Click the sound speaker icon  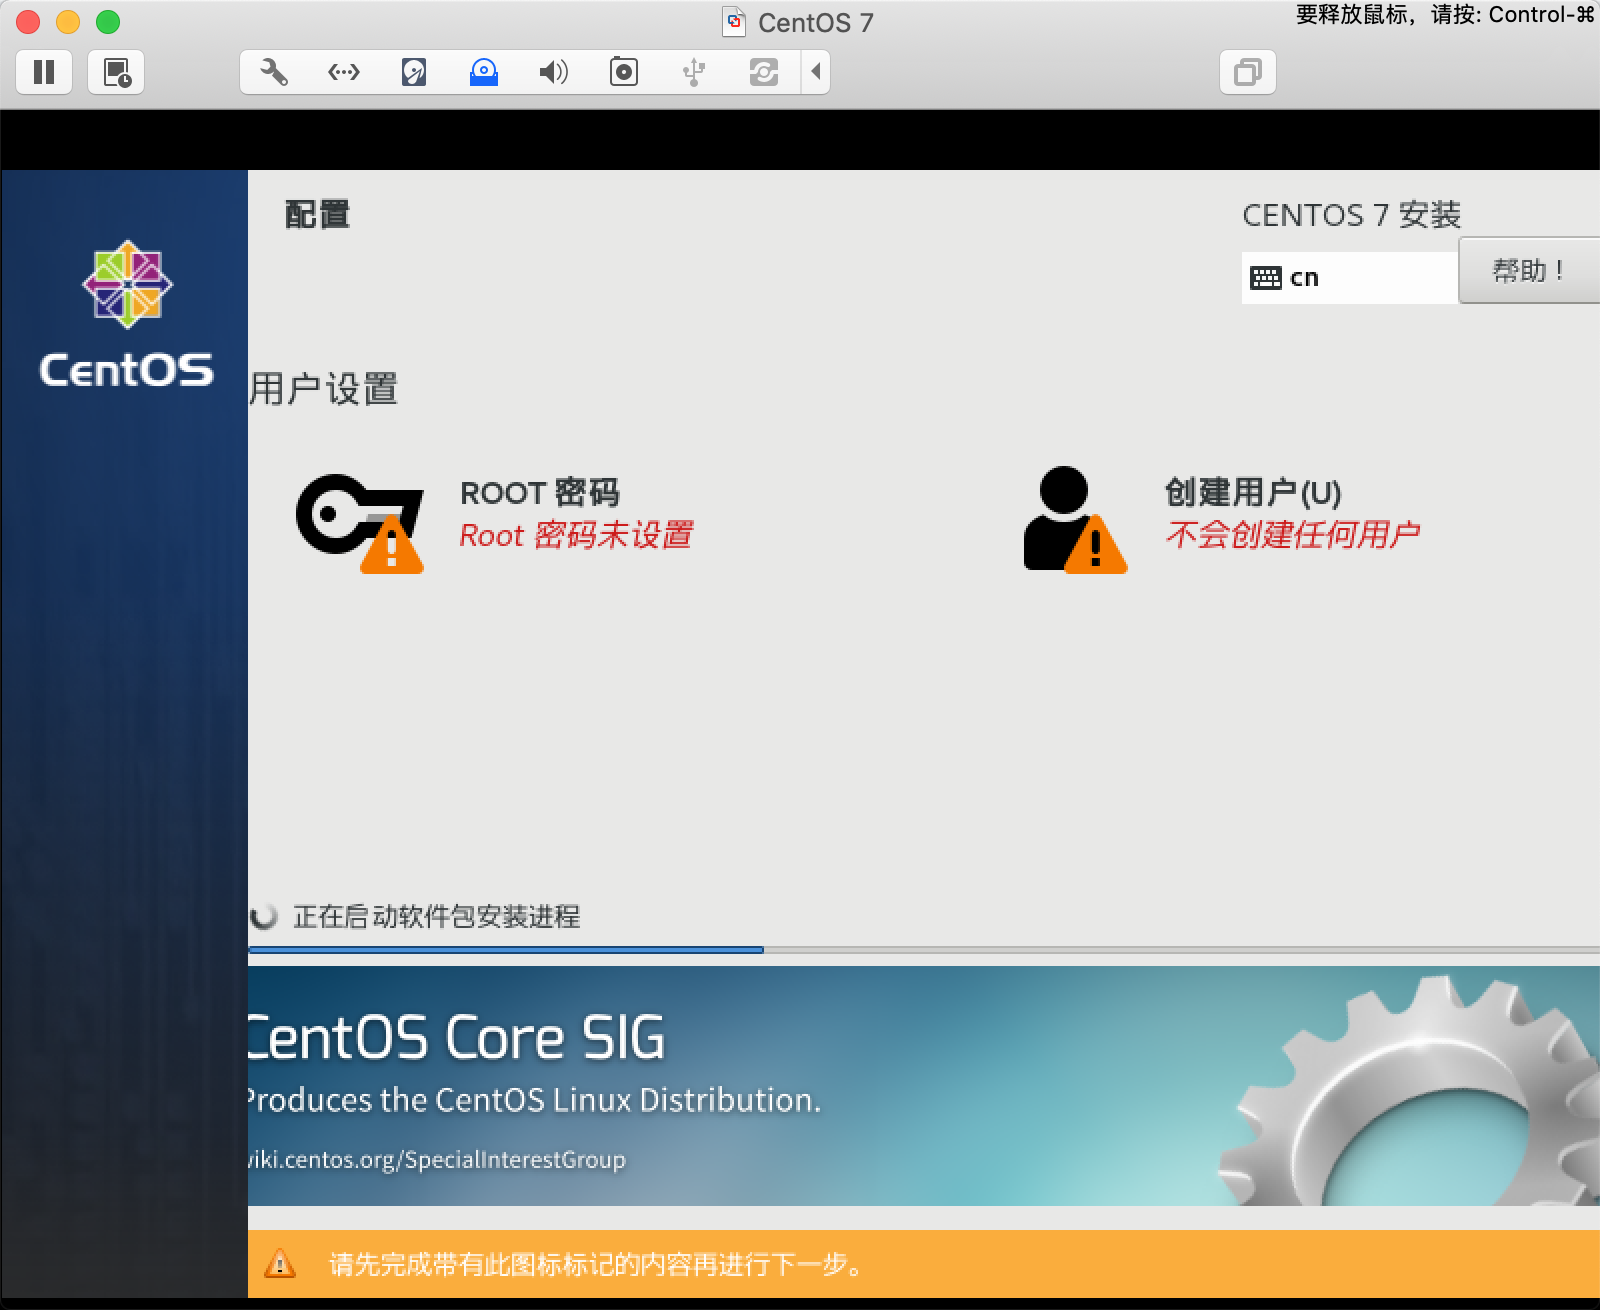554,72
